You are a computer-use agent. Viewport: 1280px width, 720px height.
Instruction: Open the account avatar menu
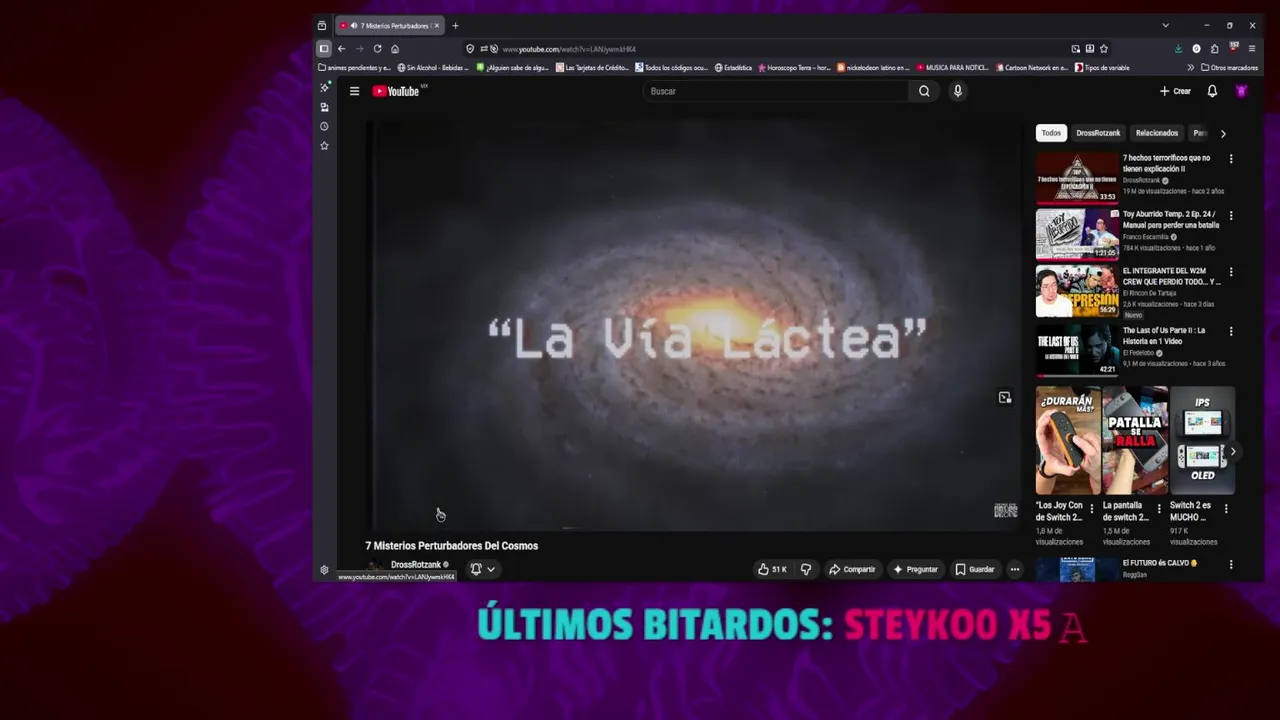(x=1241, y=91)
